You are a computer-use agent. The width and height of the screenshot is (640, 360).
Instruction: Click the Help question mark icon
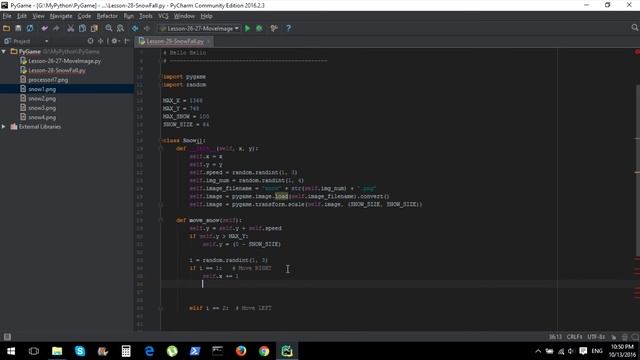288,28
